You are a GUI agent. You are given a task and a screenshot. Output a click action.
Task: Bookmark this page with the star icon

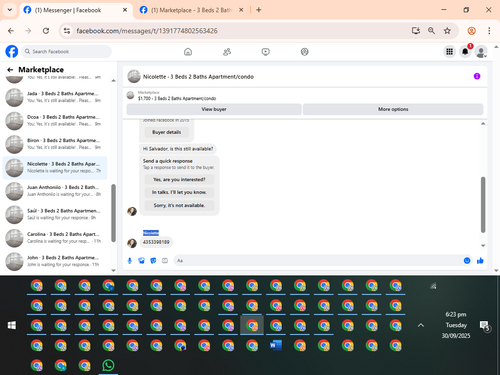447,31
